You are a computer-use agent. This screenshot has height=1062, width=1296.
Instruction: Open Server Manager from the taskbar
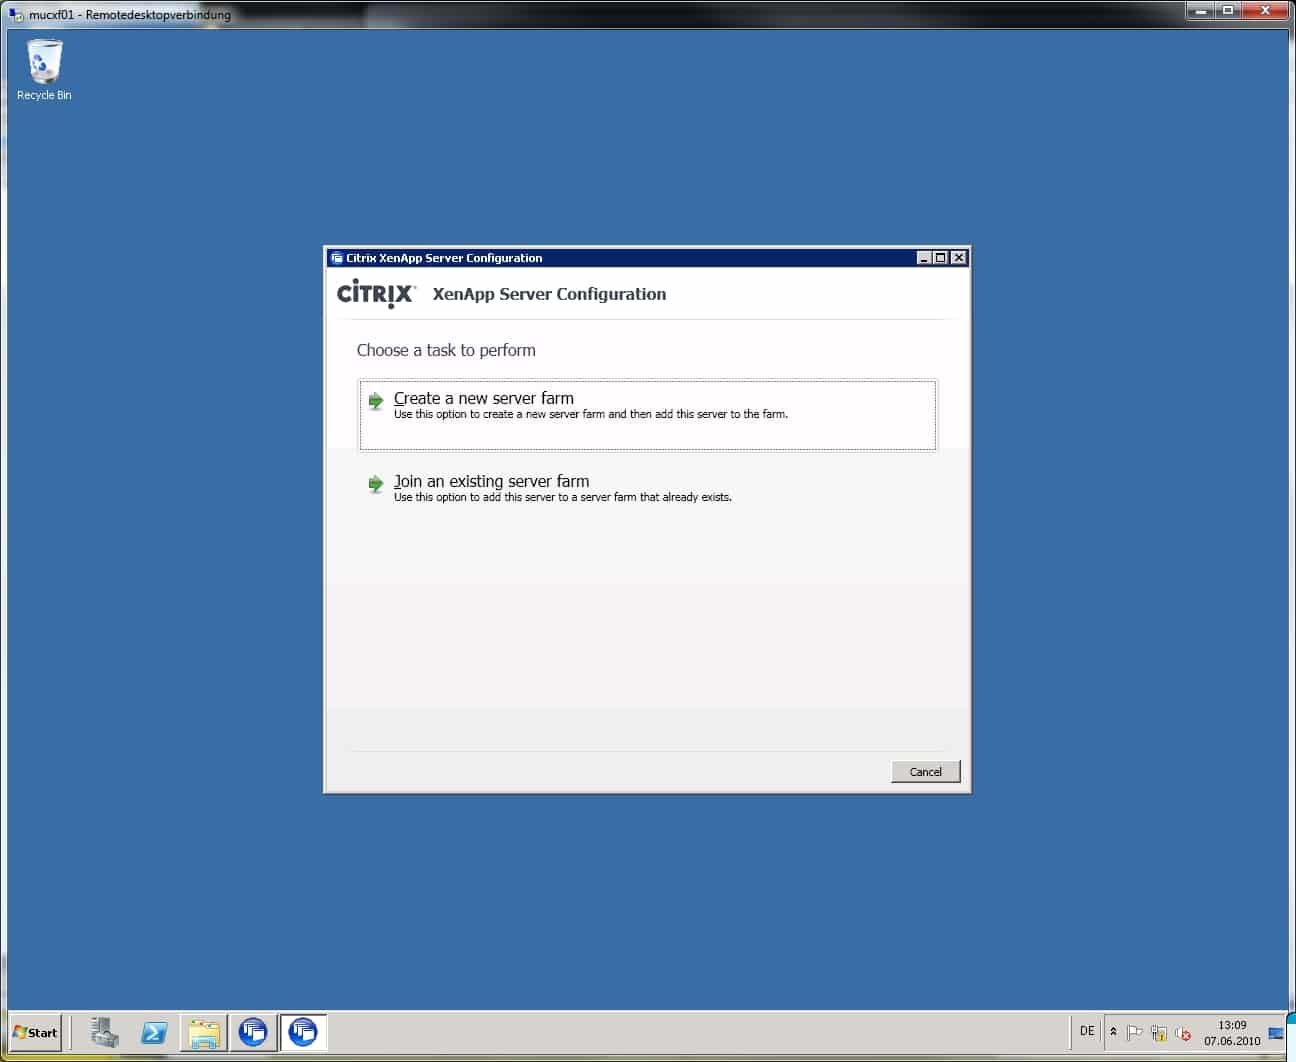104,1032
